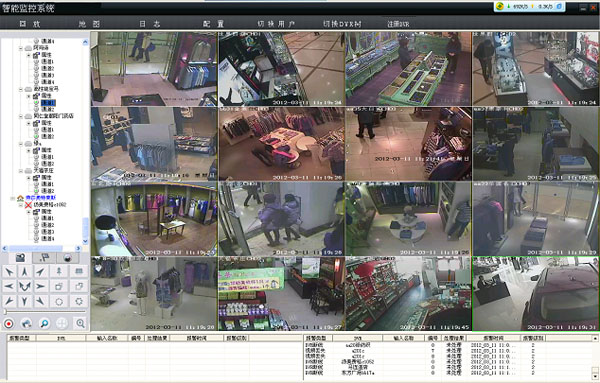Open the 配置 menu in top bar
This screenshot has width=600, height=383.
coord(214,24)
